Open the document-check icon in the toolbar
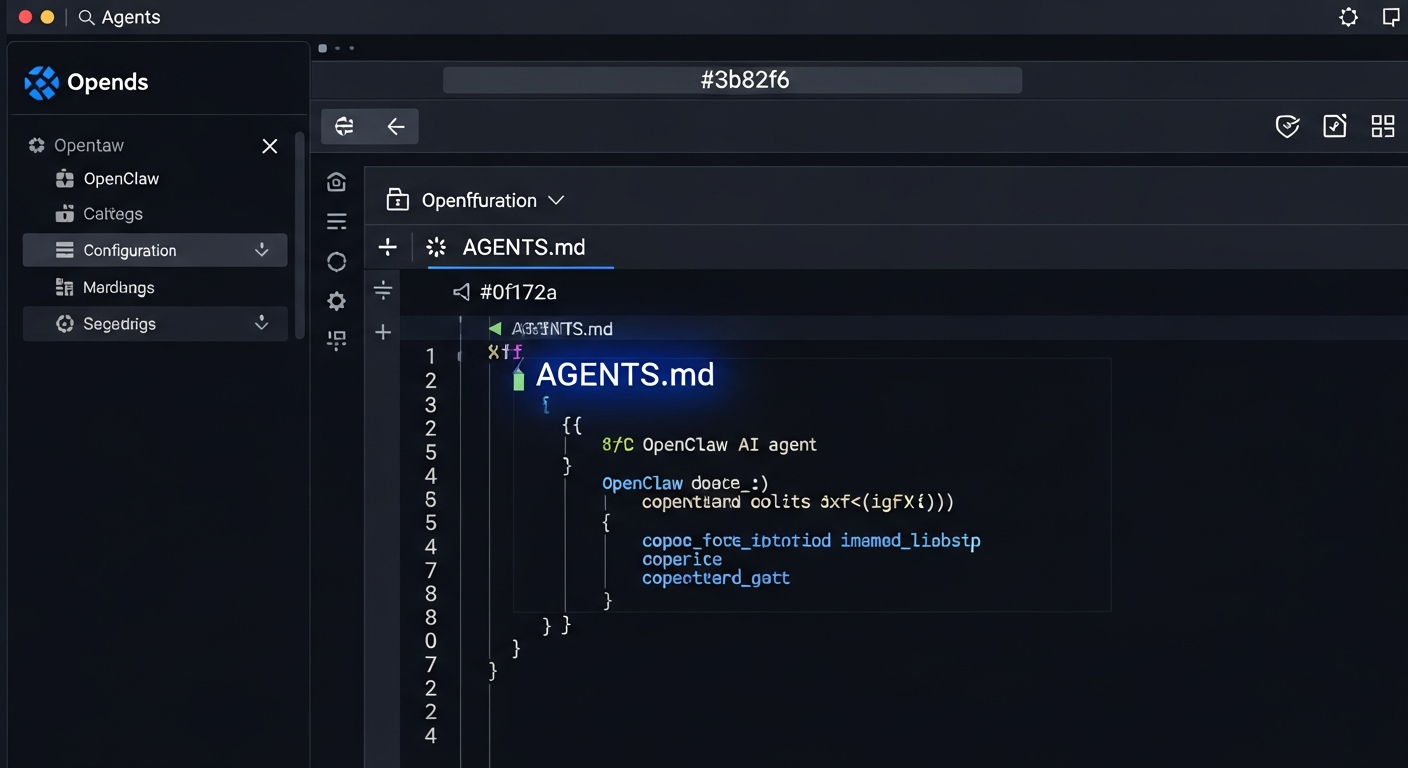The height and width of the screenshot is (768, 1408). (1334, 126)
